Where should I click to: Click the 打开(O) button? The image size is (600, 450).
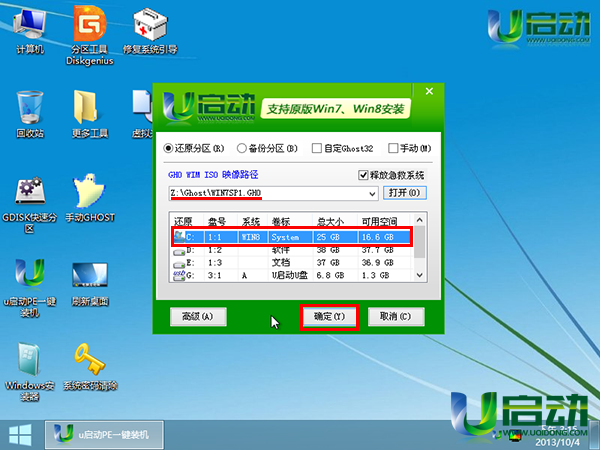click(404, 192)
